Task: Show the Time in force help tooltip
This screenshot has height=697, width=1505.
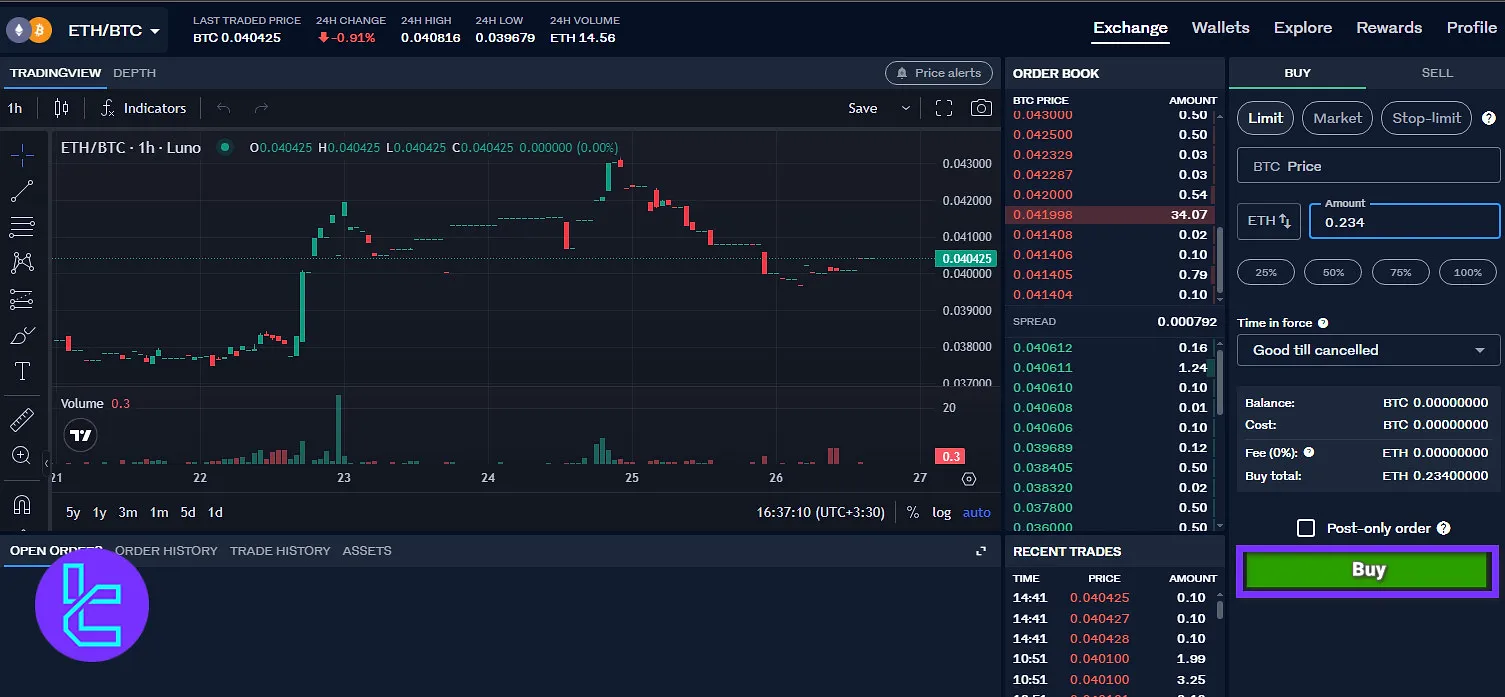Action: [1323, 323]
